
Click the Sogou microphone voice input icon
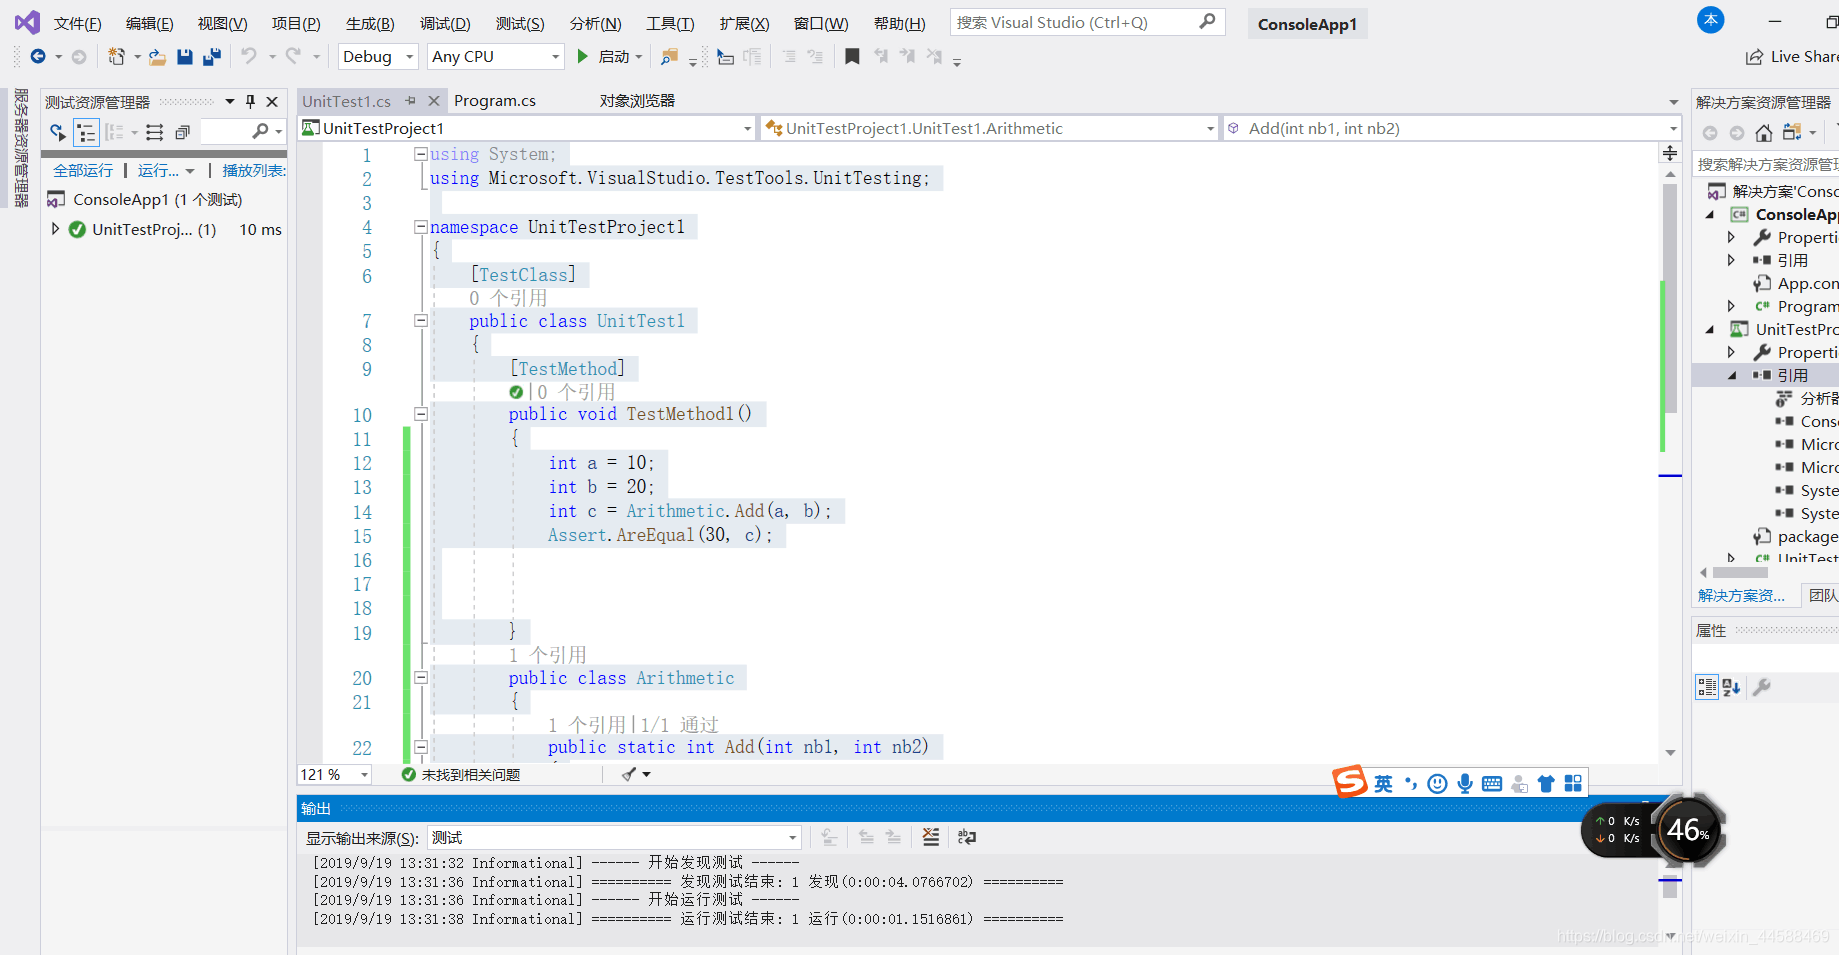point(1465,784)
